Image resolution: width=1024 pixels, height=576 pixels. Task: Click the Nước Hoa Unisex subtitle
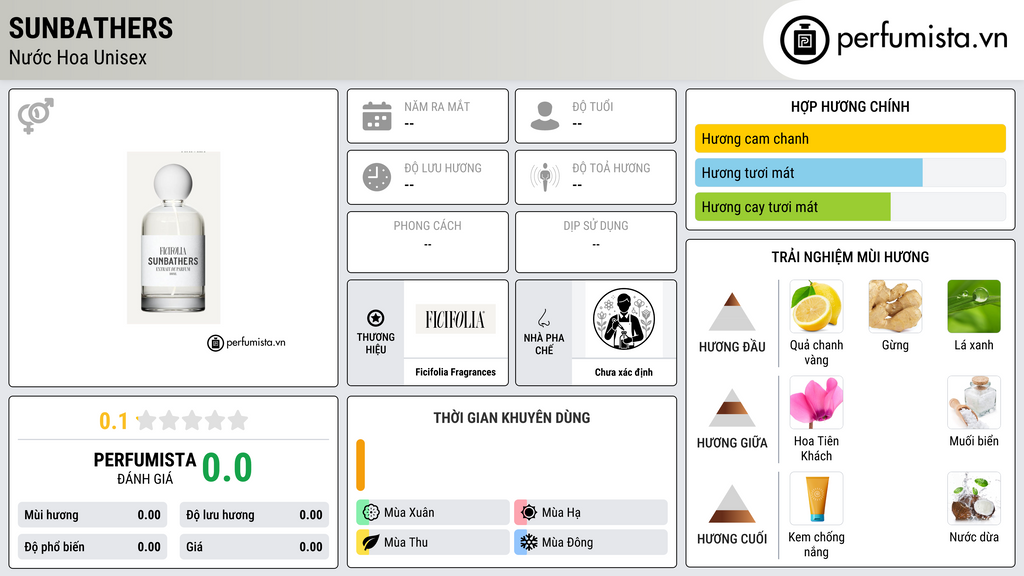(x=78, y=57)
